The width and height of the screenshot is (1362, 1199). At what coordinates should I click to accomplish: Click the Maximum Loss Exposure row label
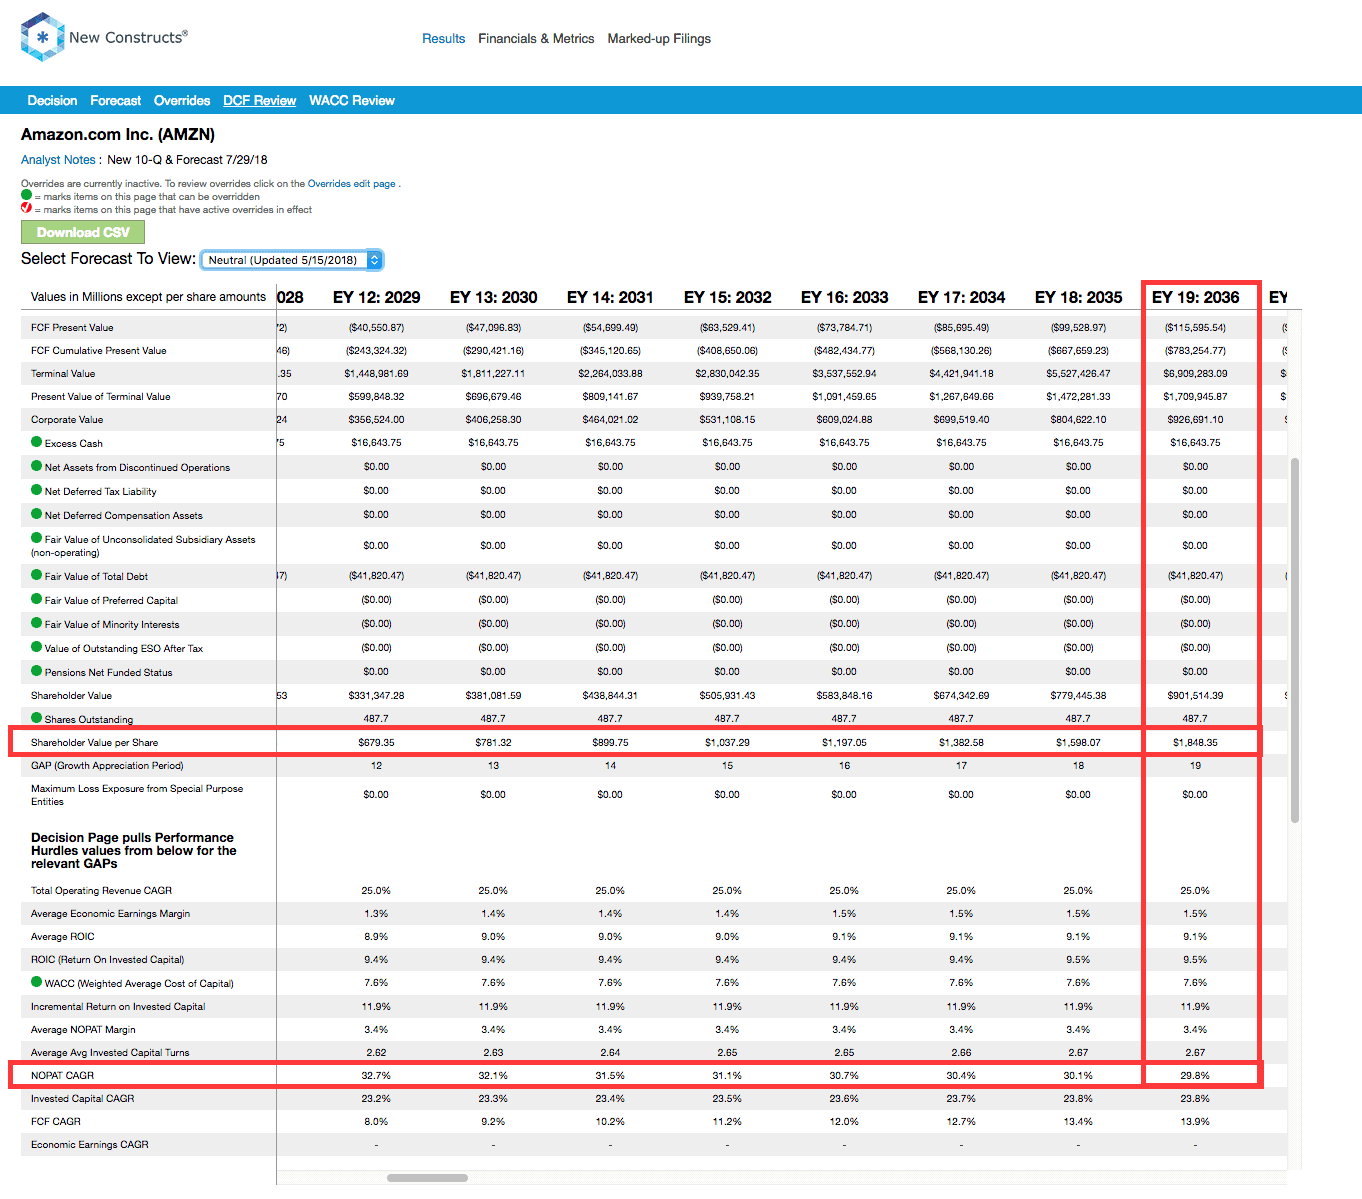tap(137, 795)
